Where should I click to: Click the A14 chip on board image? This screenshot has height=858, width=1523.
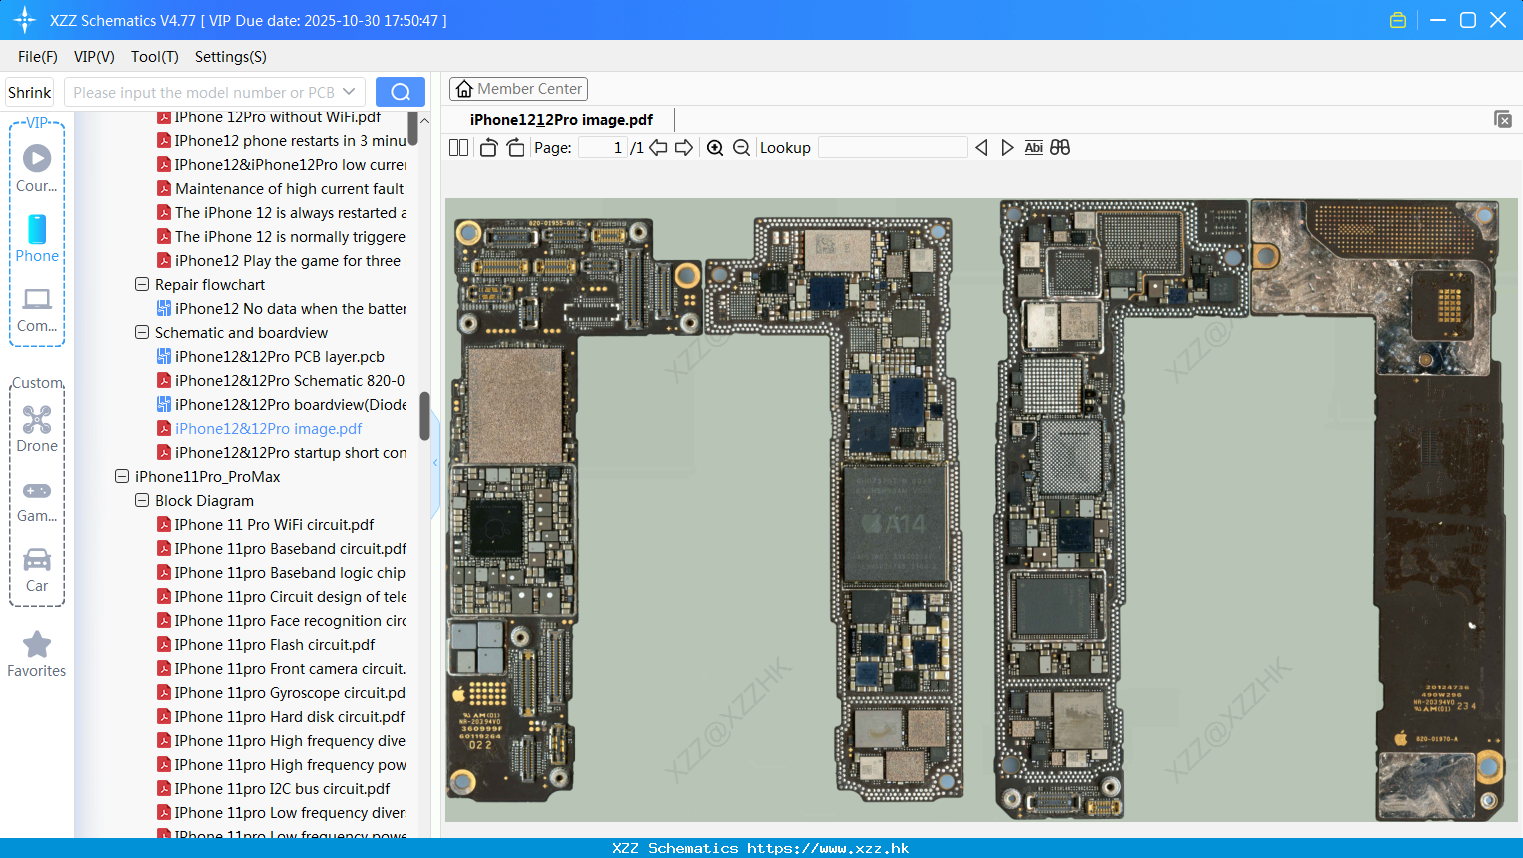[x=897, y=524]
